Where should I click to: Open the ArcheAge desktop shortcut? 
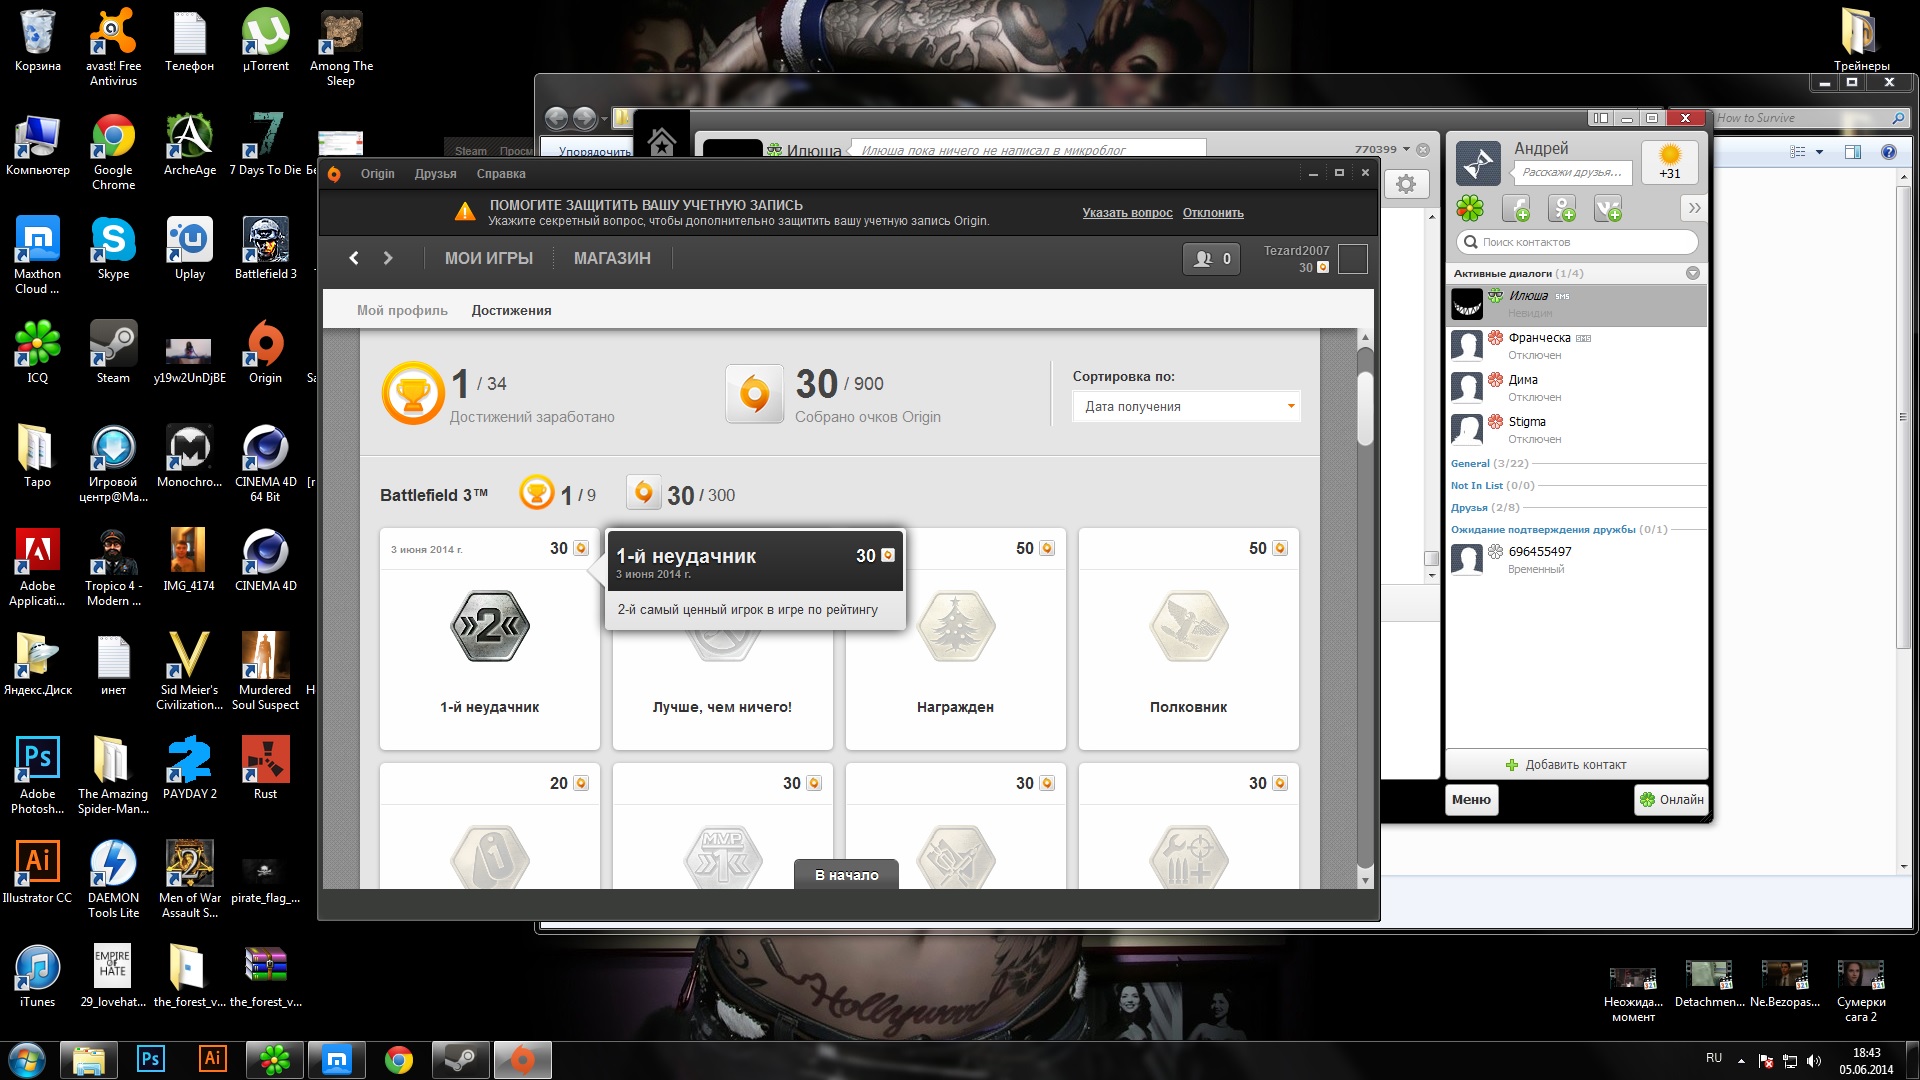pyautogui.click(x=189, y=144)
